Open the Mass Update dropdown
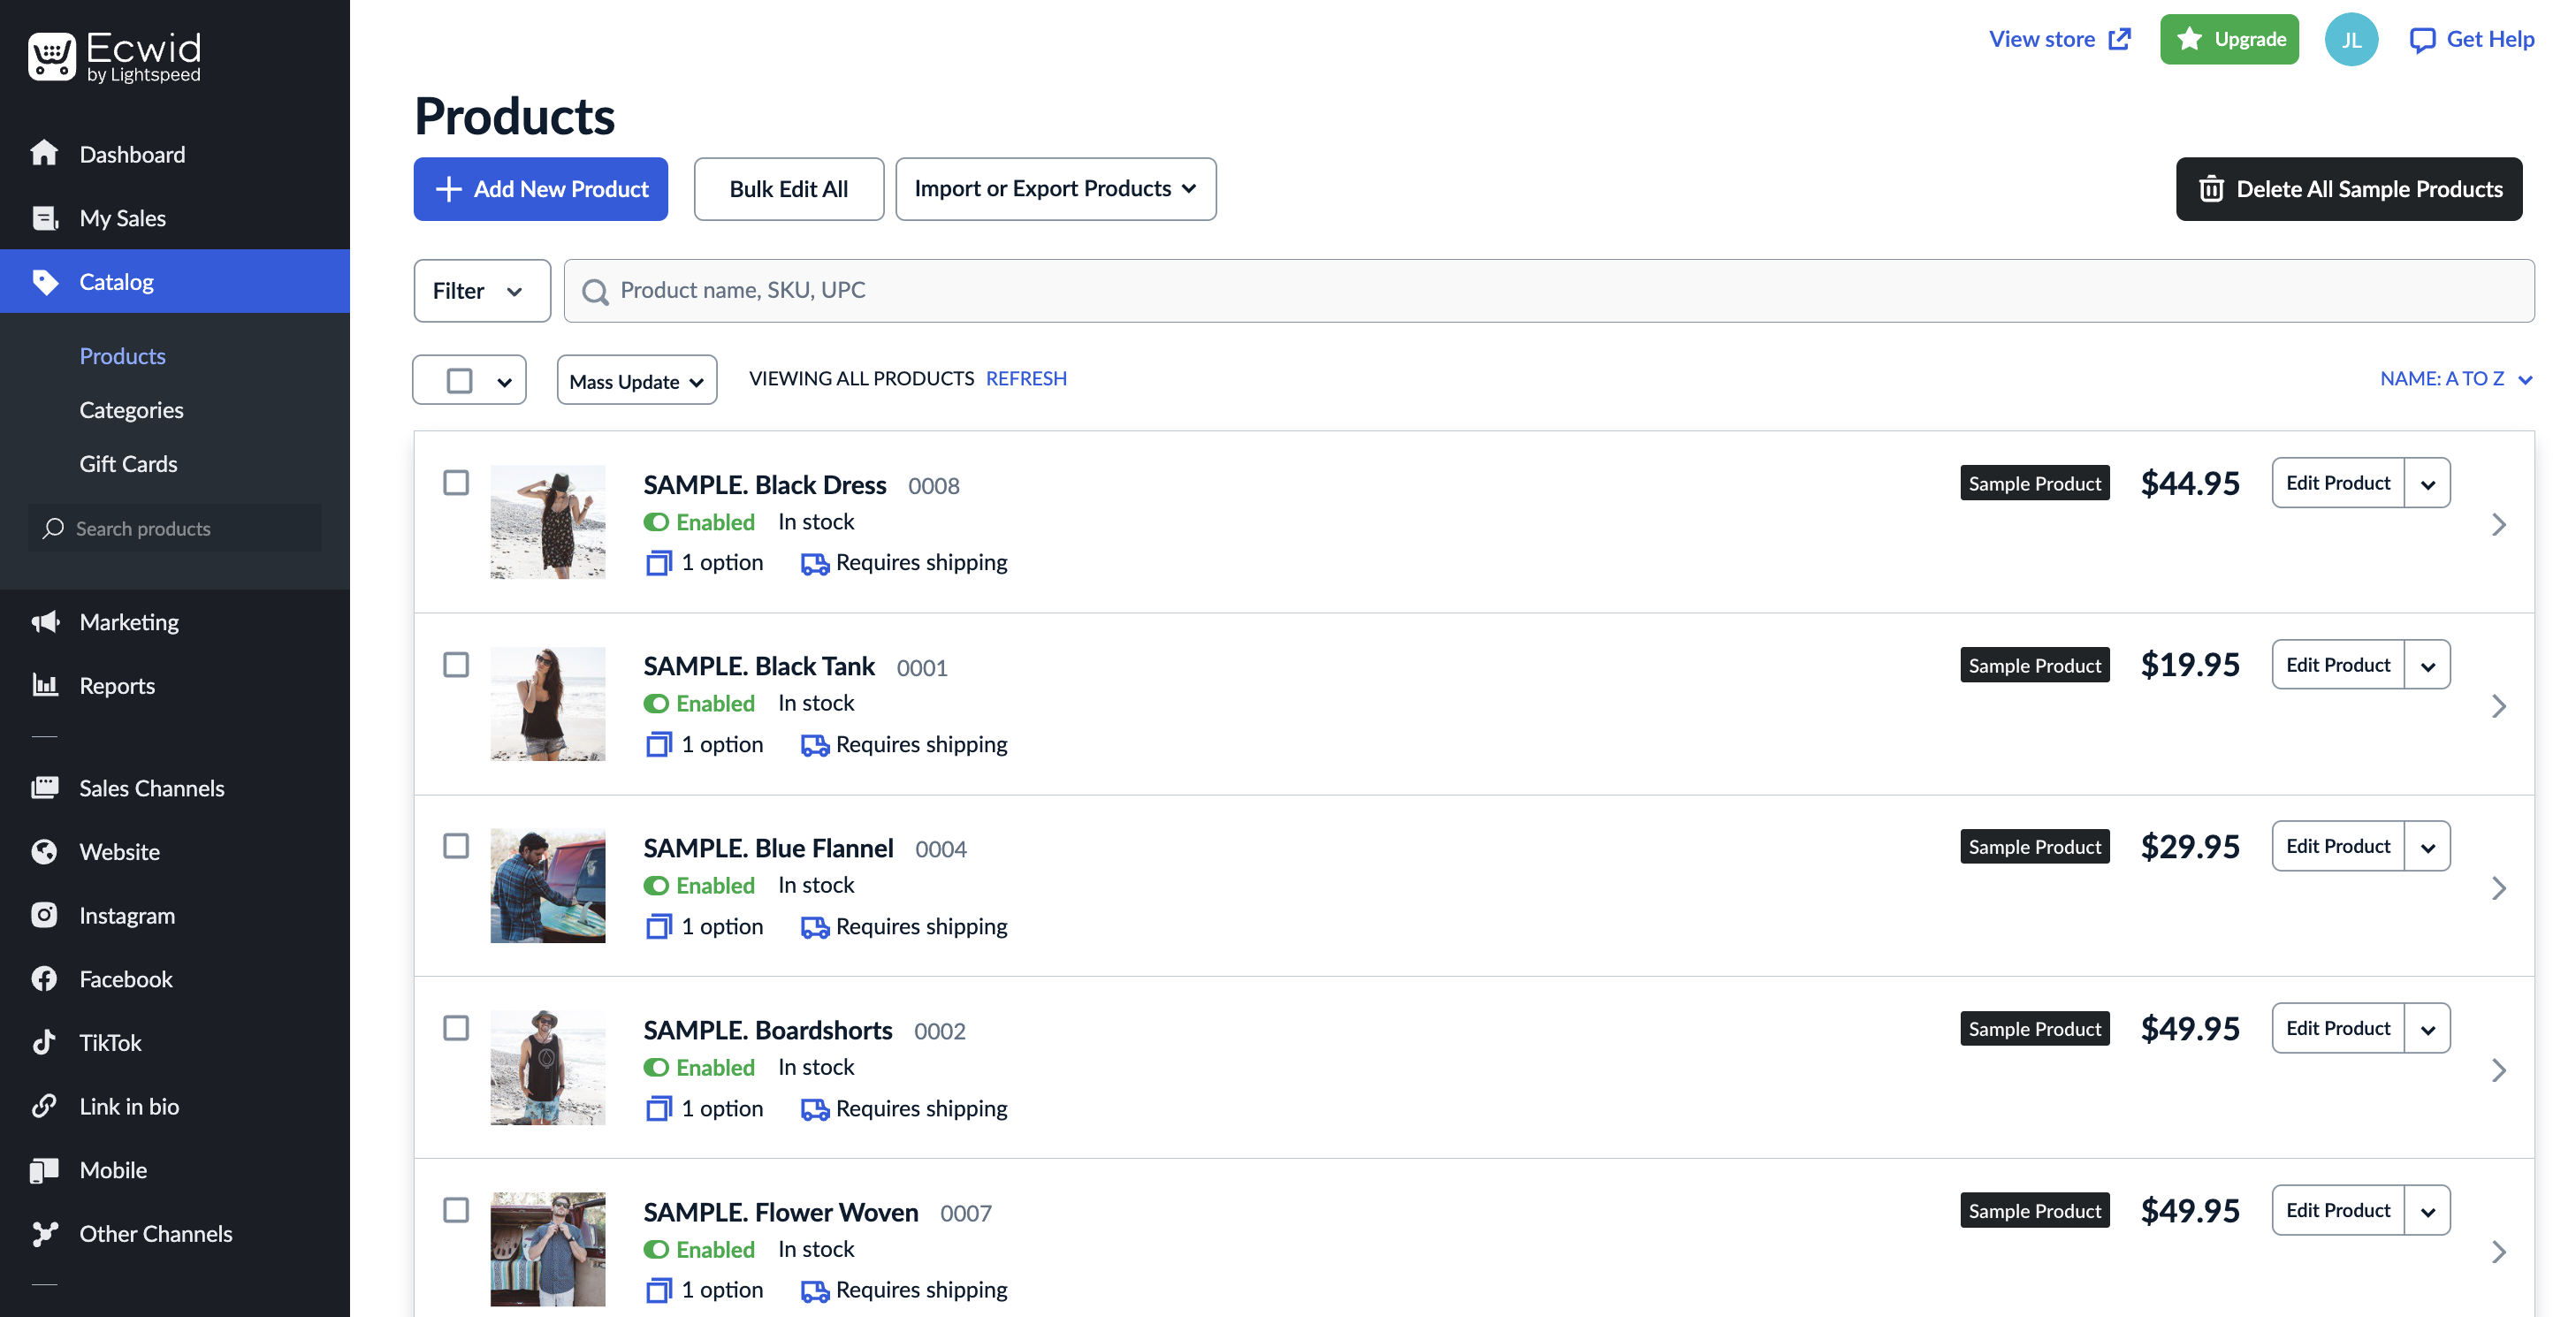Screen dimensions: 2576x1317 click(x=636, y=380)
